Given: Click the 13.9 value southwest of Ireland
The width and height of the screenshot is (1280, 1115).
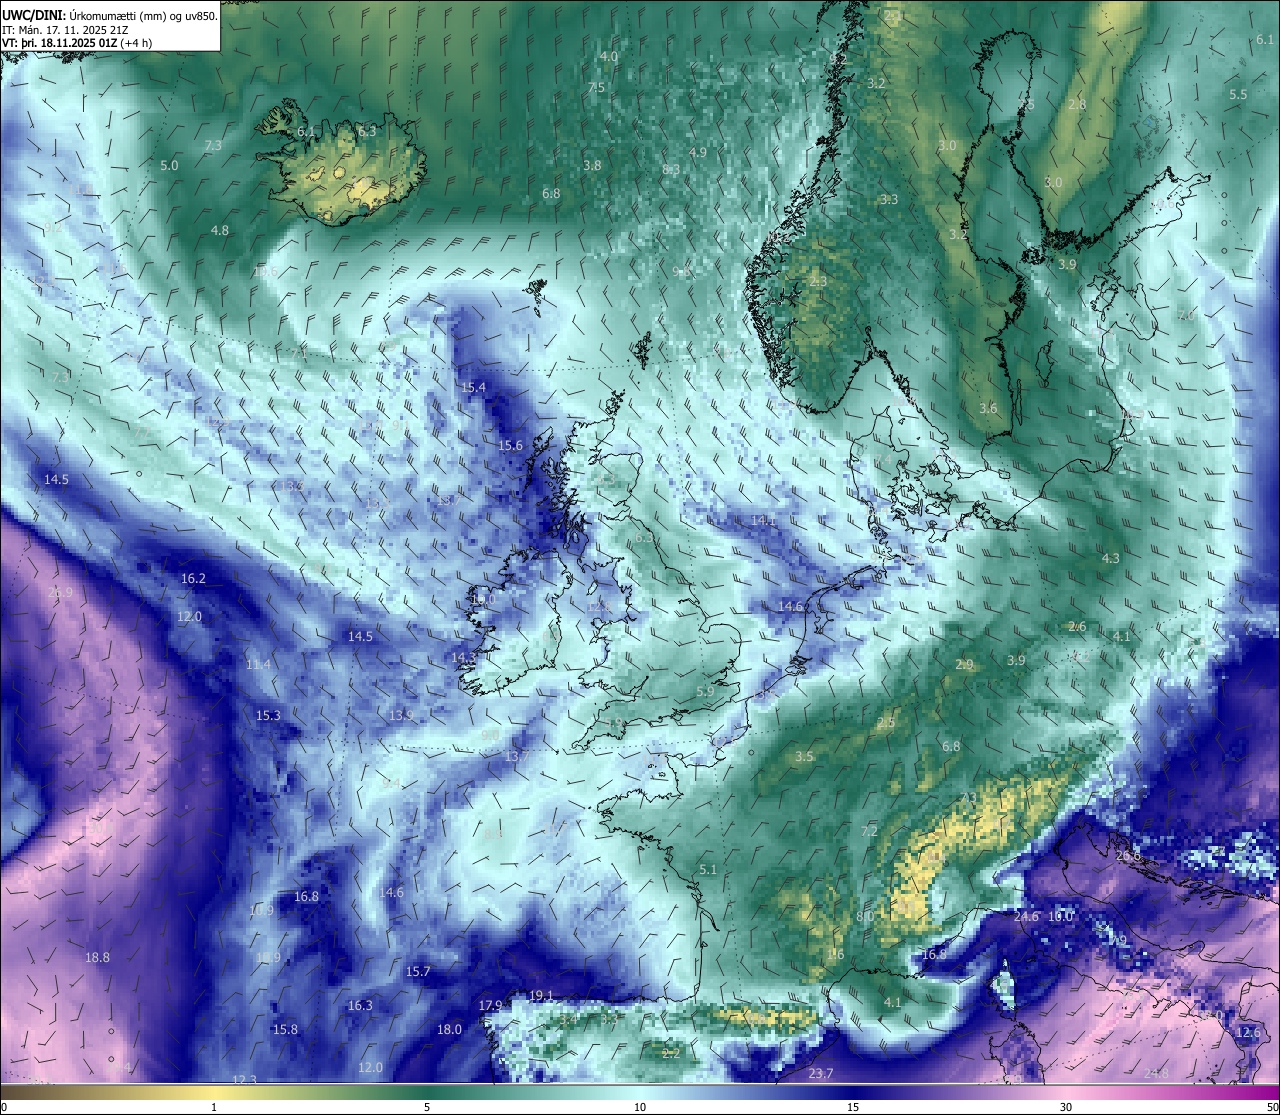Looking at the screenshot, I should click(x=401, y=716).
